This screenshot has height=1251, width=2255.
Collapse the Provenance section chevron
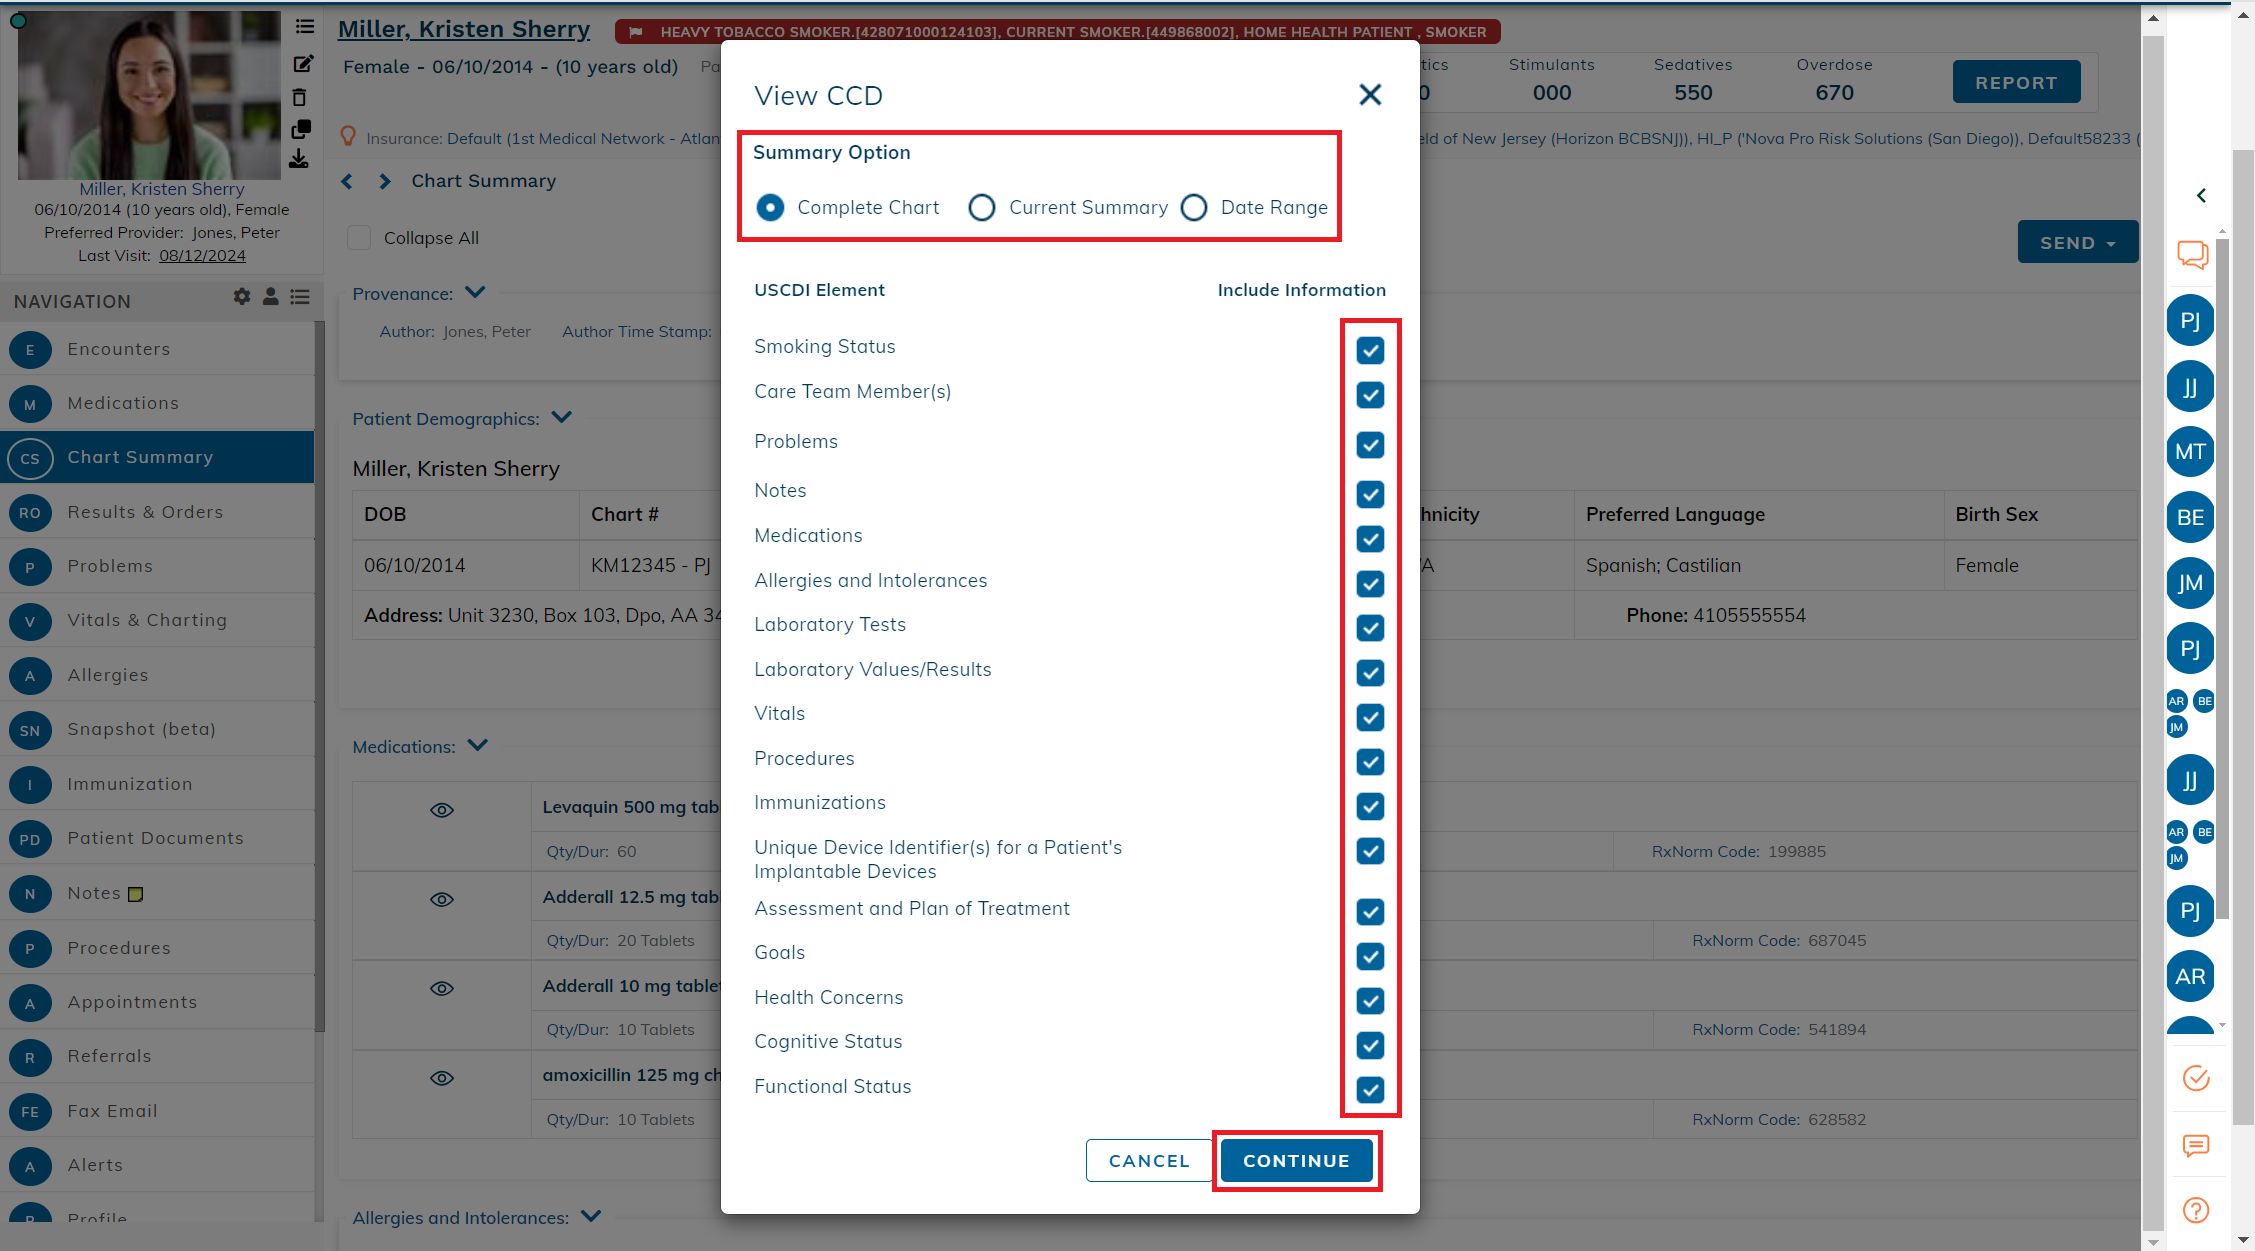point(475,293)
